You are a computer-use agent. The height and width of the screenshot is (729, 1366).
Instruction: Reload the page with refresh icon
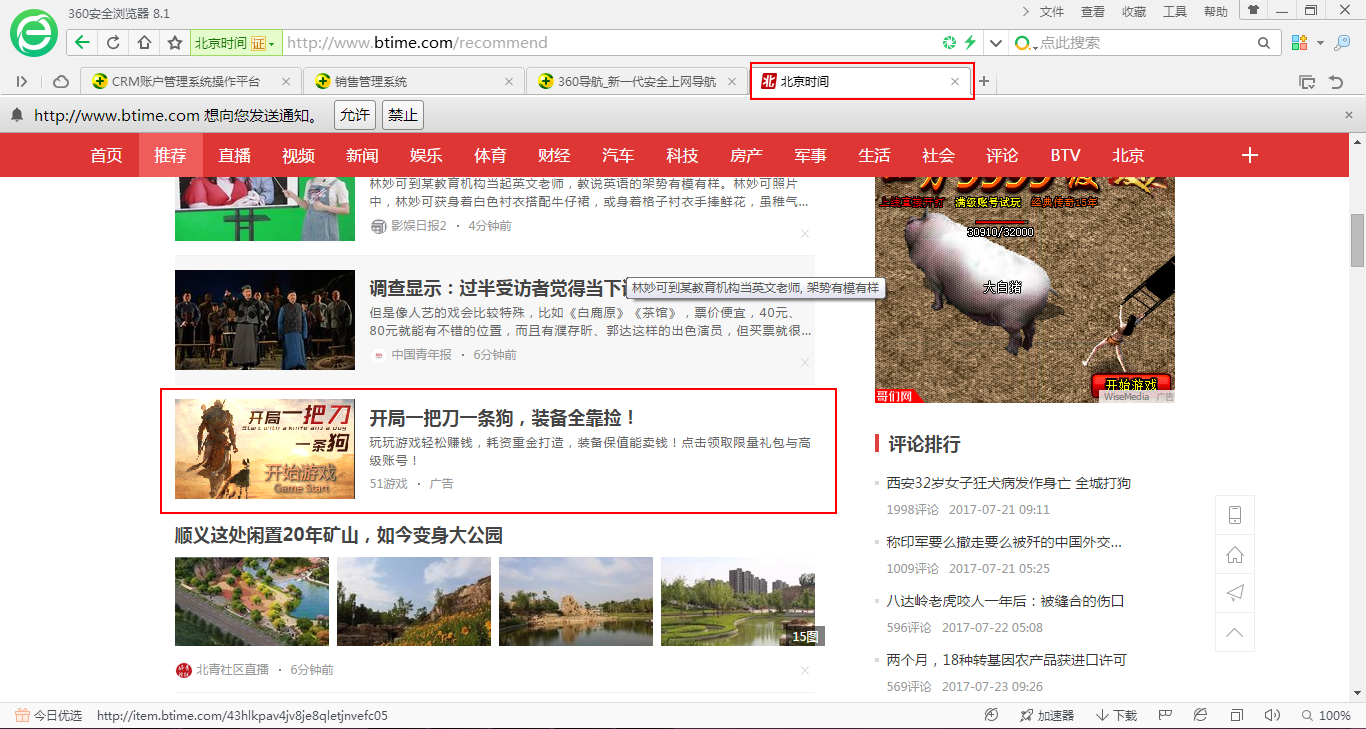point(113,43)
